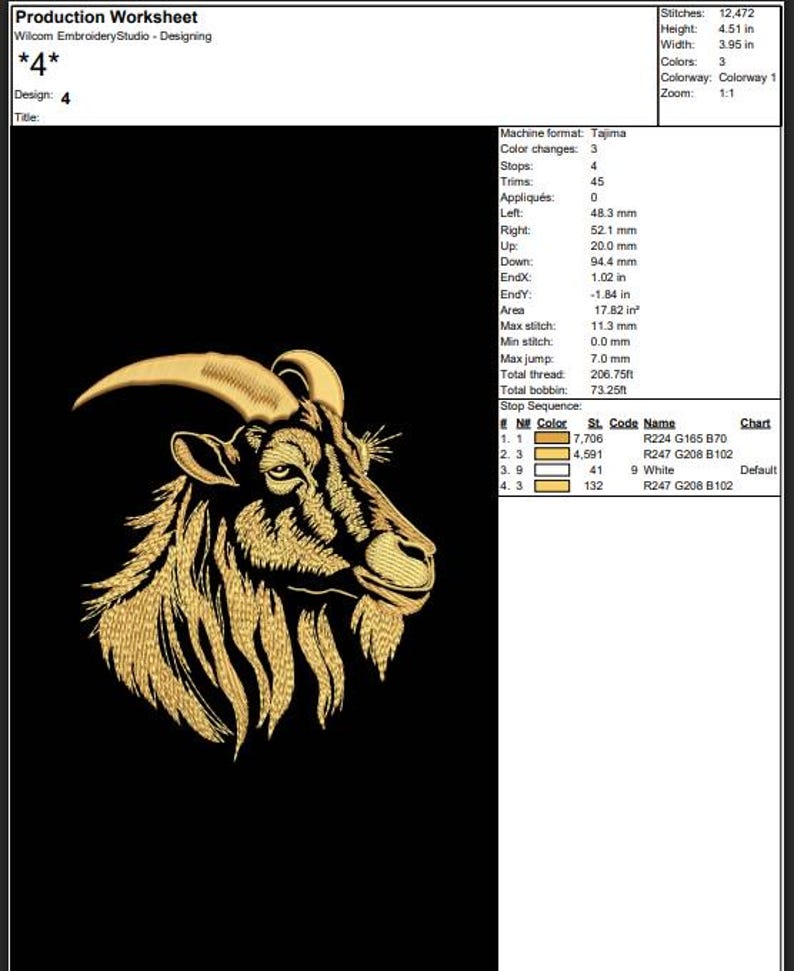
Task: Click the 'Name' column header
Action: 659,423
